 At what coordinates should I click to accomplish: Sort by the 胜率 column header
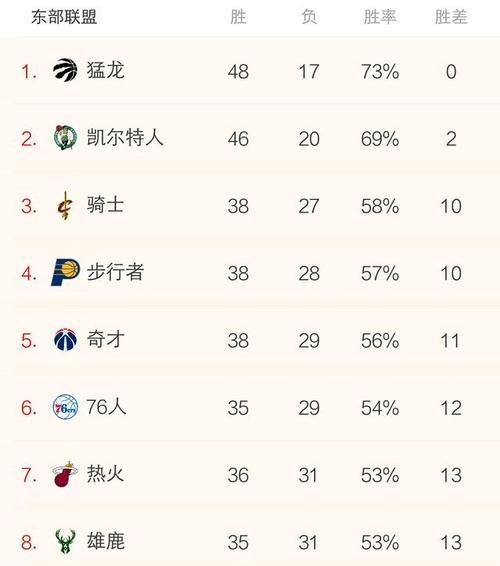click(380, 17)
